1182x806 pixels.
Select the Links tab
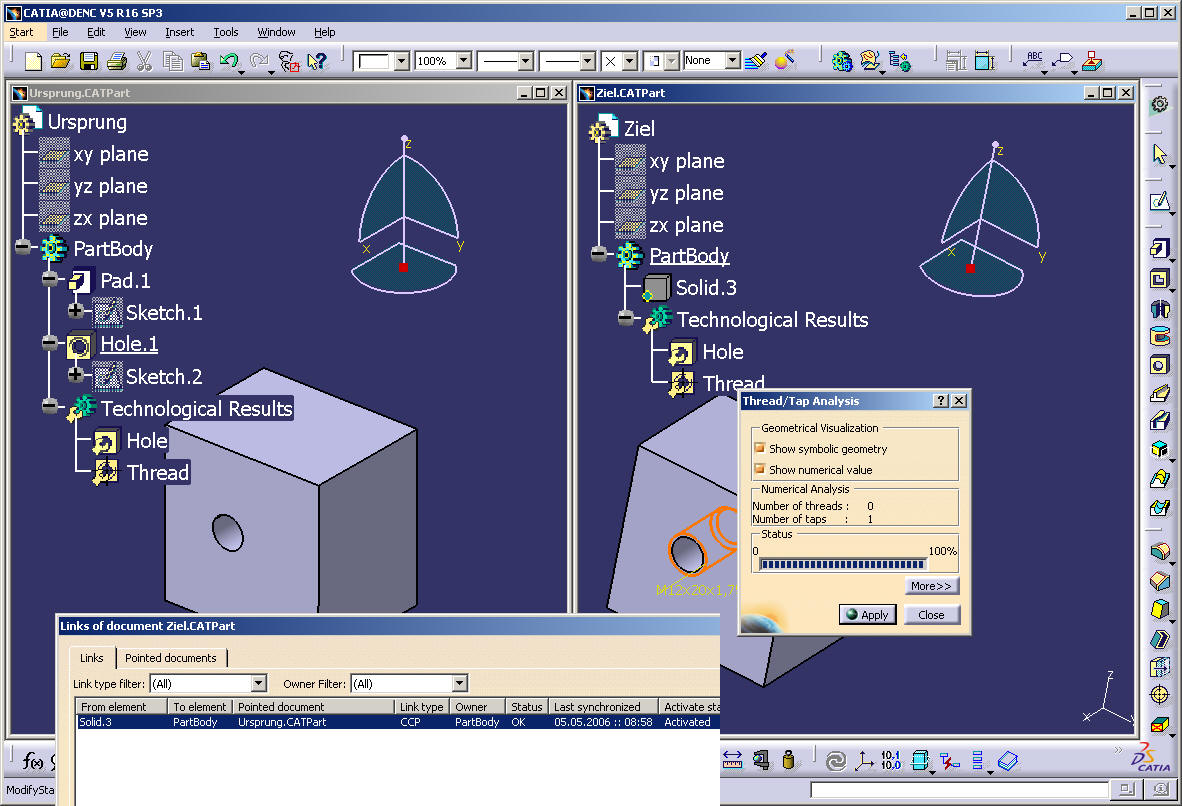tap(91, 657)
